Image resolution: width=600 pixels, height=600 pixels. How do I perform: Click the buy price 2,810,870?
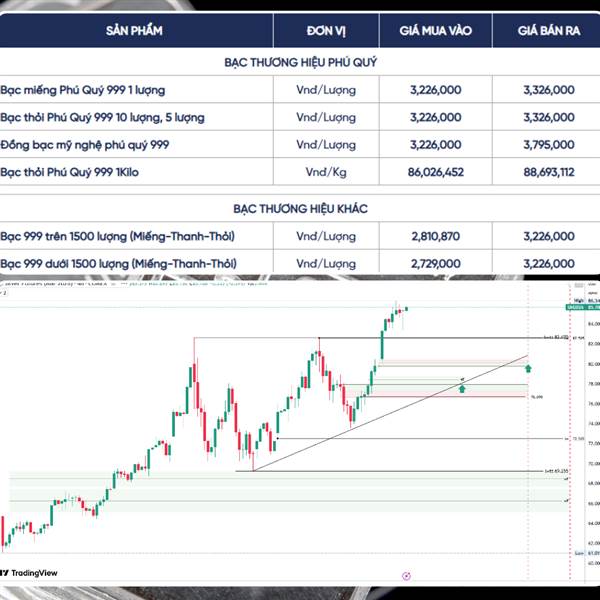[x=435, y=236]
